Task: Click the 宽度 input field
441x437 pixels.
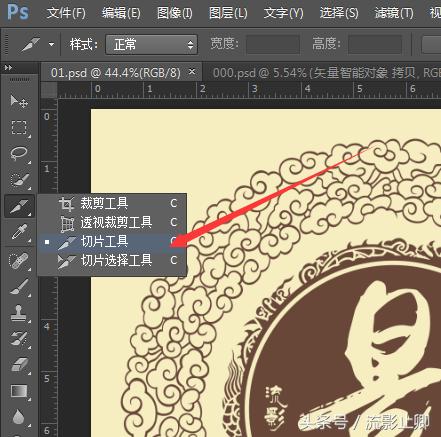Action: point(273,44)
